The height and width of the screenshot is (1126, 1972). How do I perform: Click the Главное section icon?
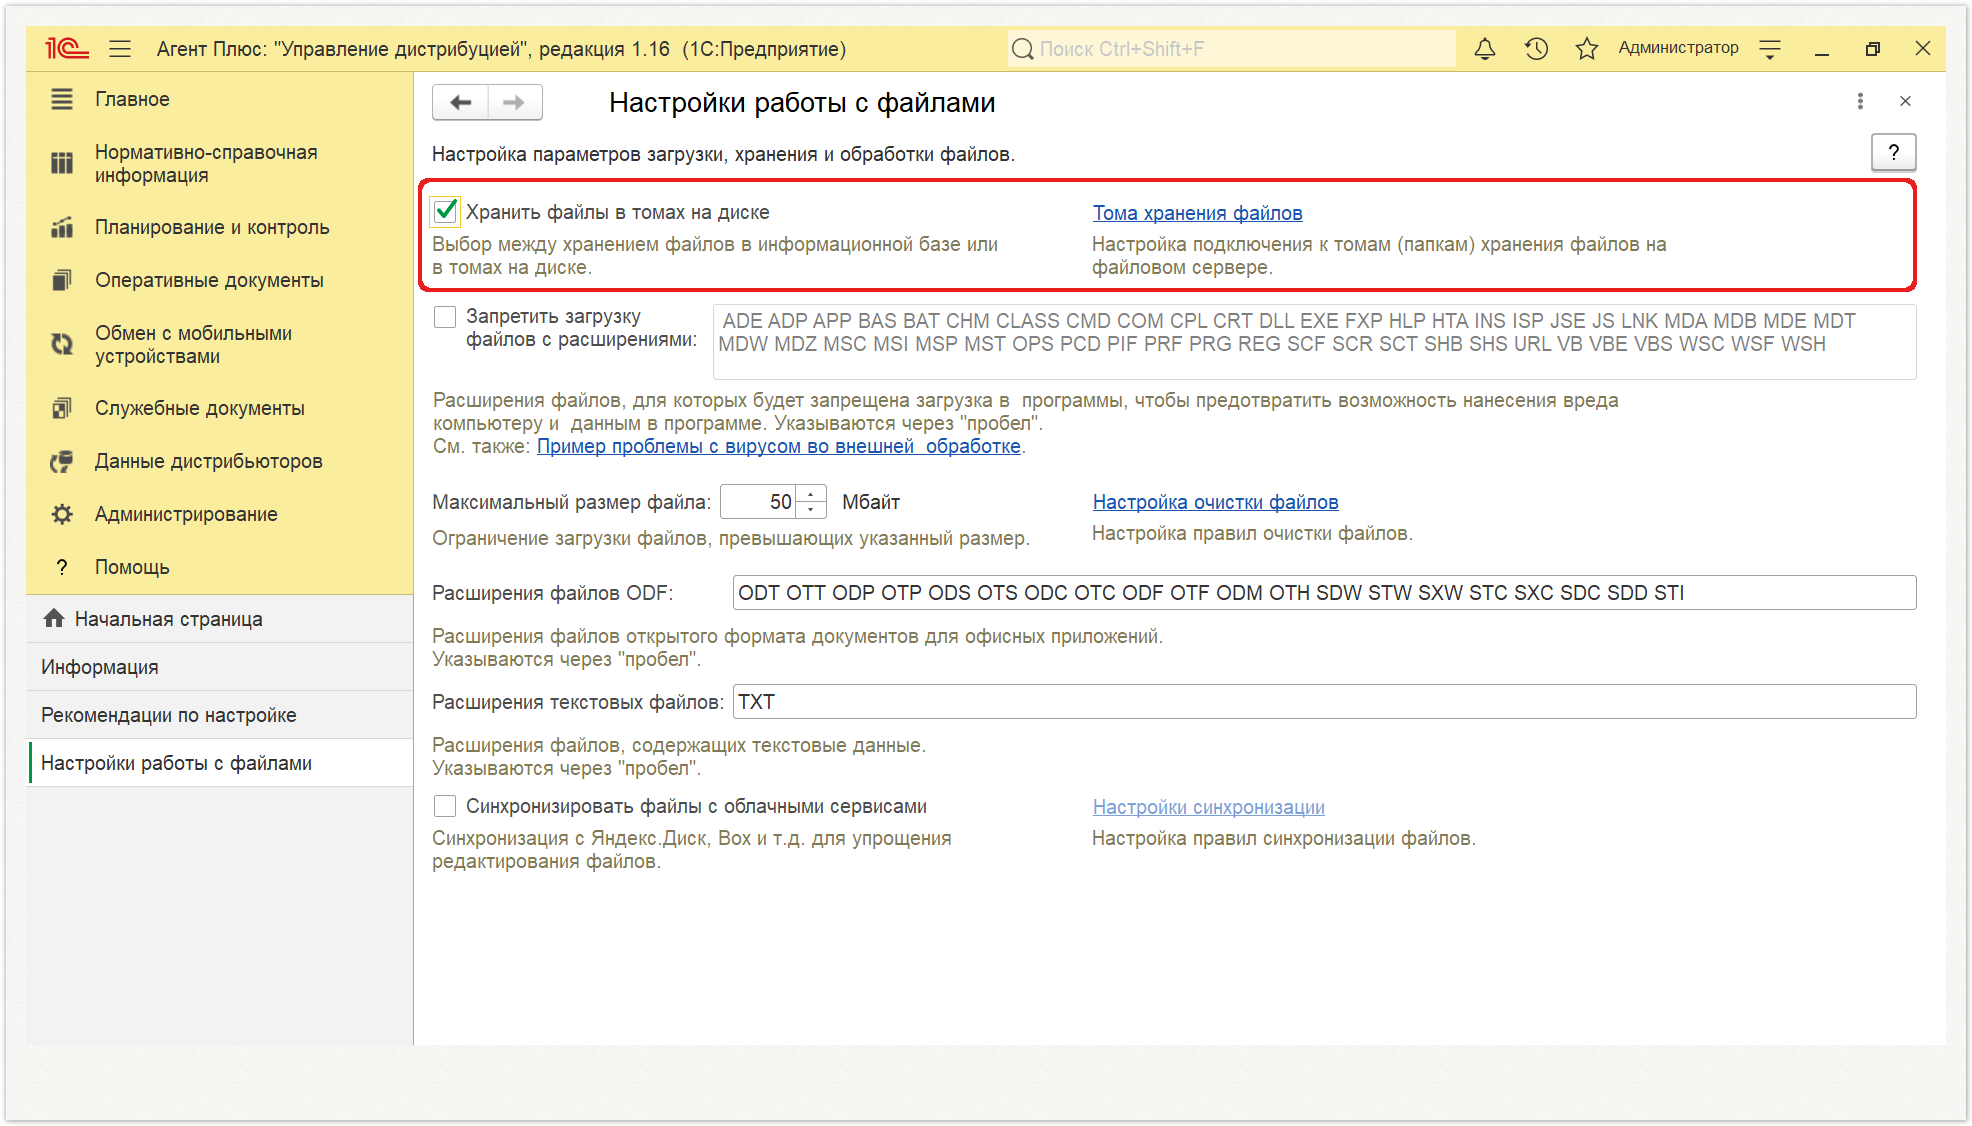[62, 99]
